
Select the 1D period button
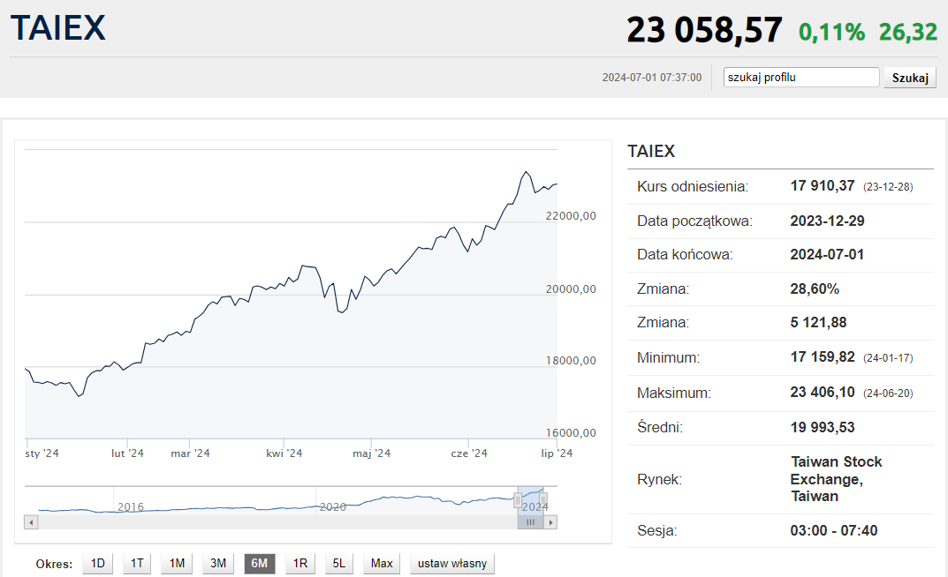tap(97, 563)
